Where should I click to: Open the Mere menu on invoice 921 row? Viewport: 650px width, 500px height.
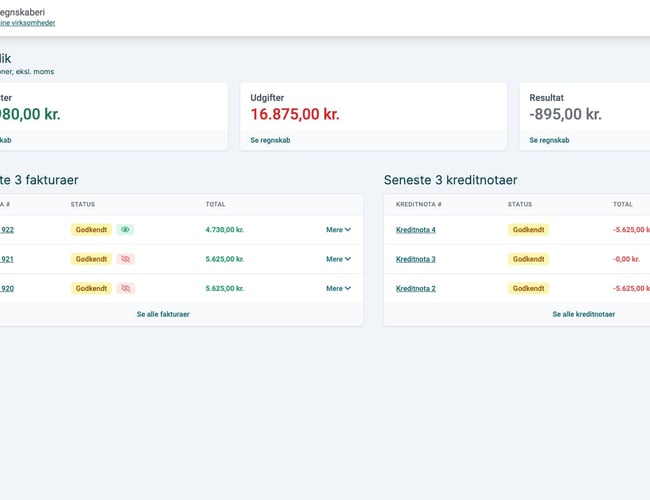(x=338, y=259)
